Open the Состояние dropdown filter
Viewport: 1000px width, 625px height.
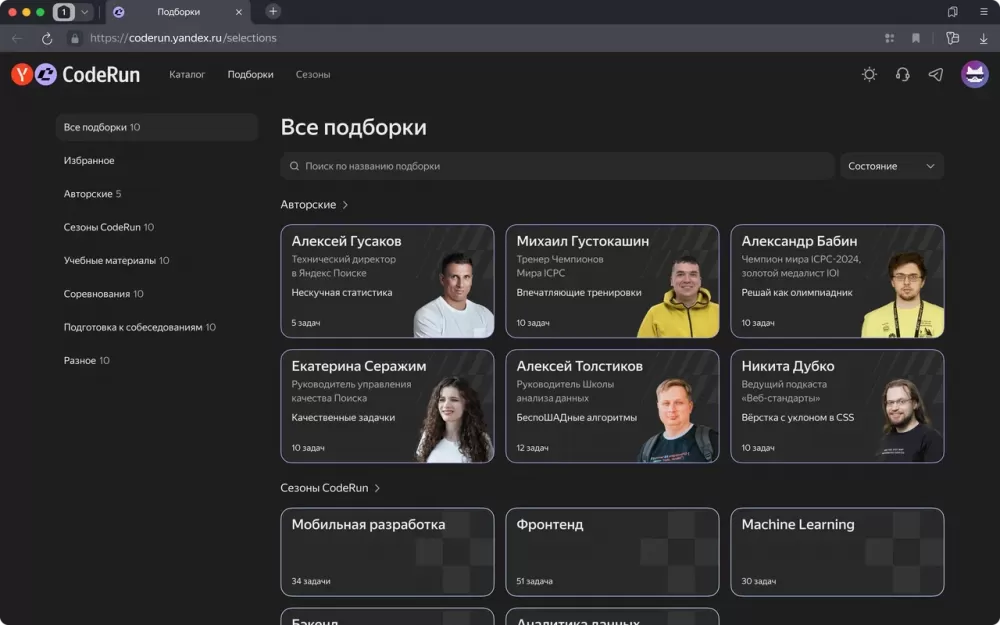(891, 166)
